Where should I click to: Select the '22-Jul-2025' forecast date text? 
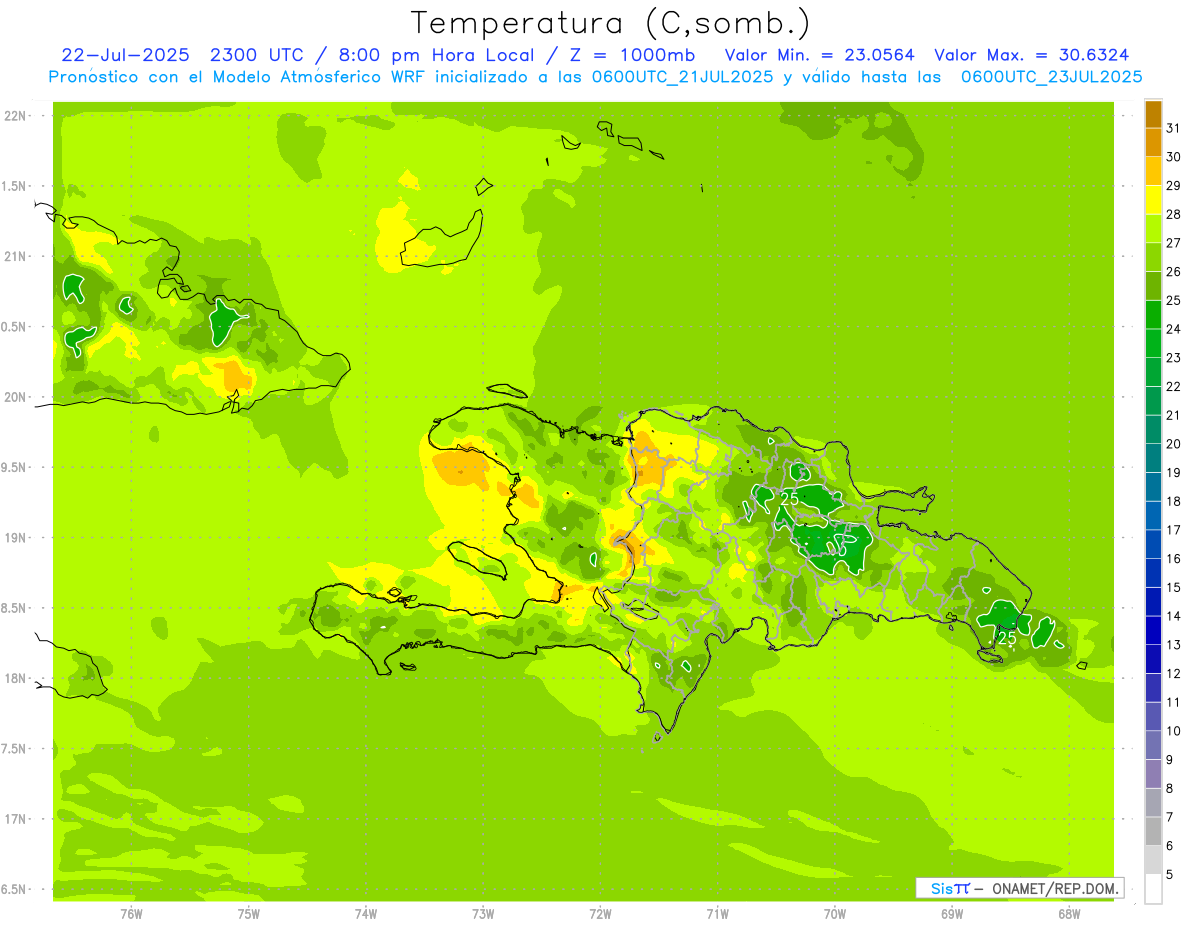[x=128, y=55]
